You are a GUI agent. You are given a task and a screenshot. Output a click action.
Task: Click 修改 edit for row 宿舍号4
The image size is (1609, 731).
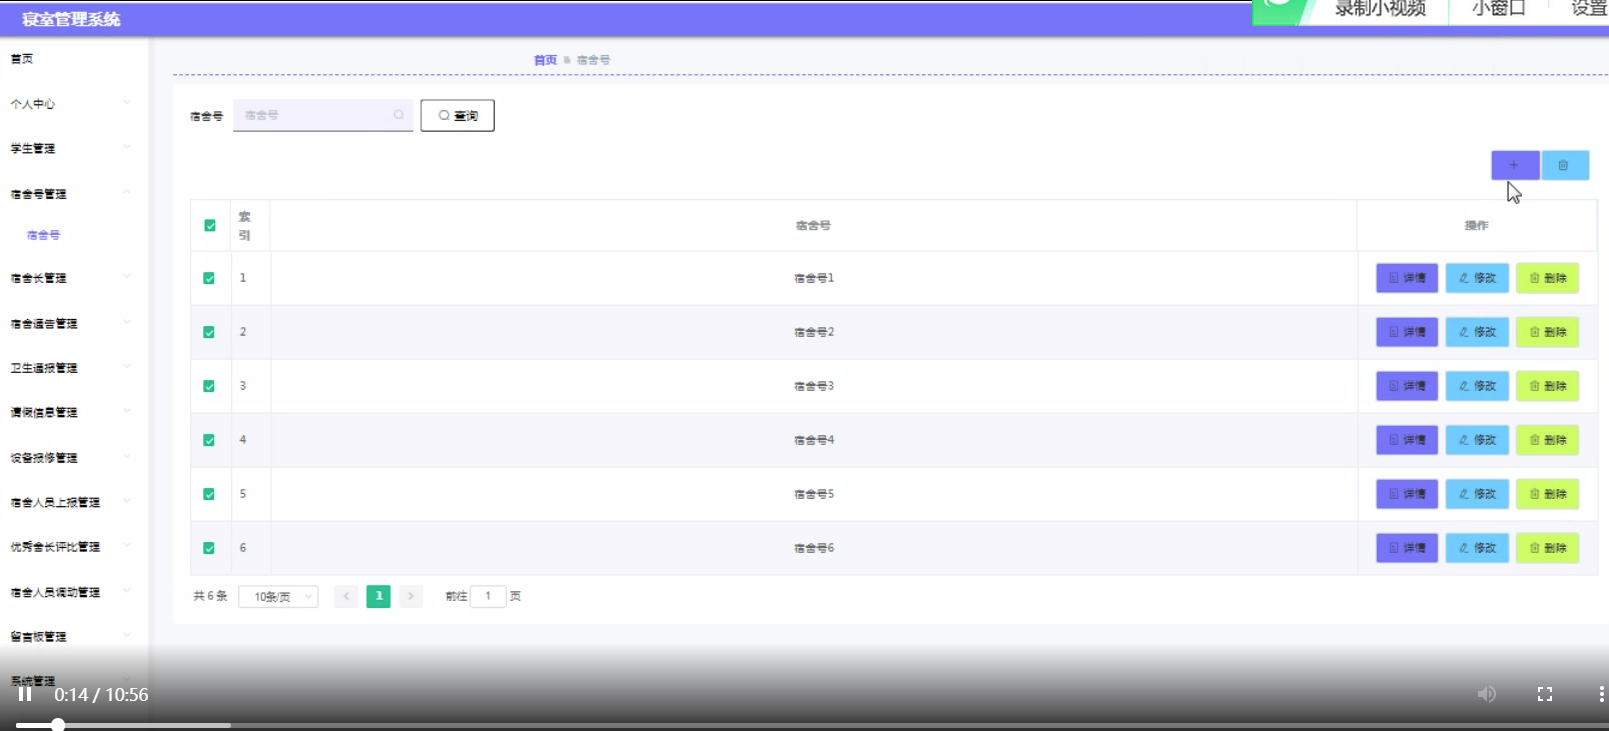(x=1477, y=440)
